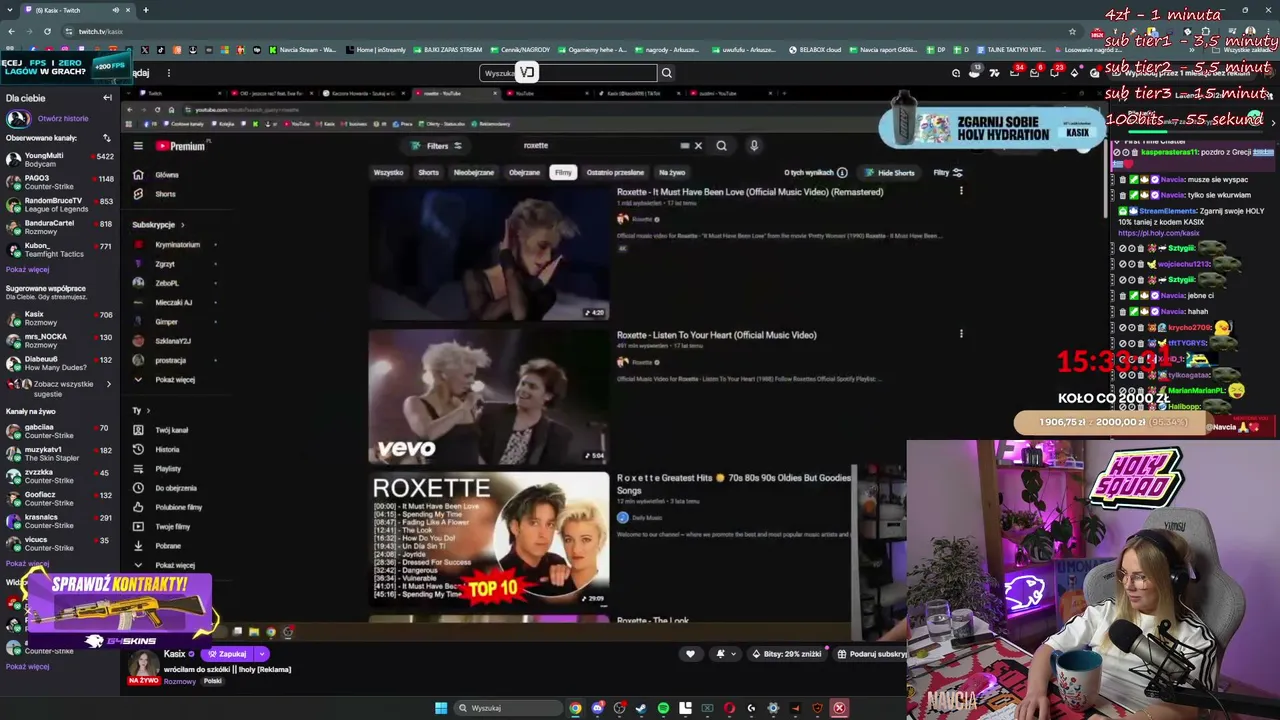
Task: Click the 1906,75 zł donation goal bar
Action: click(x=1110, y=422)
